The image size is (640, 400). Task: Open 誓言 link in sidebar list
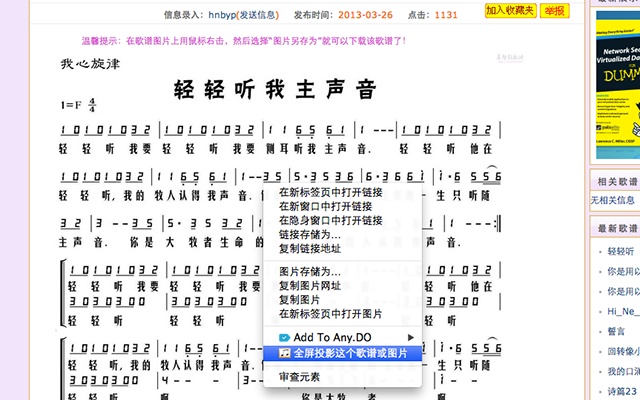pyautogui.click(x=616, y=331)
